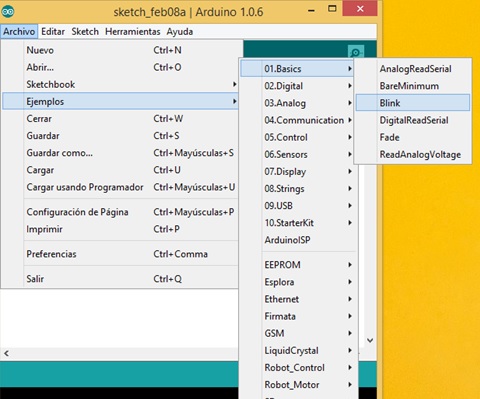Click the Arduino logo in title bar
This screenshot has width=480, height=399.
pyautogui.click(x=7, y=12)
